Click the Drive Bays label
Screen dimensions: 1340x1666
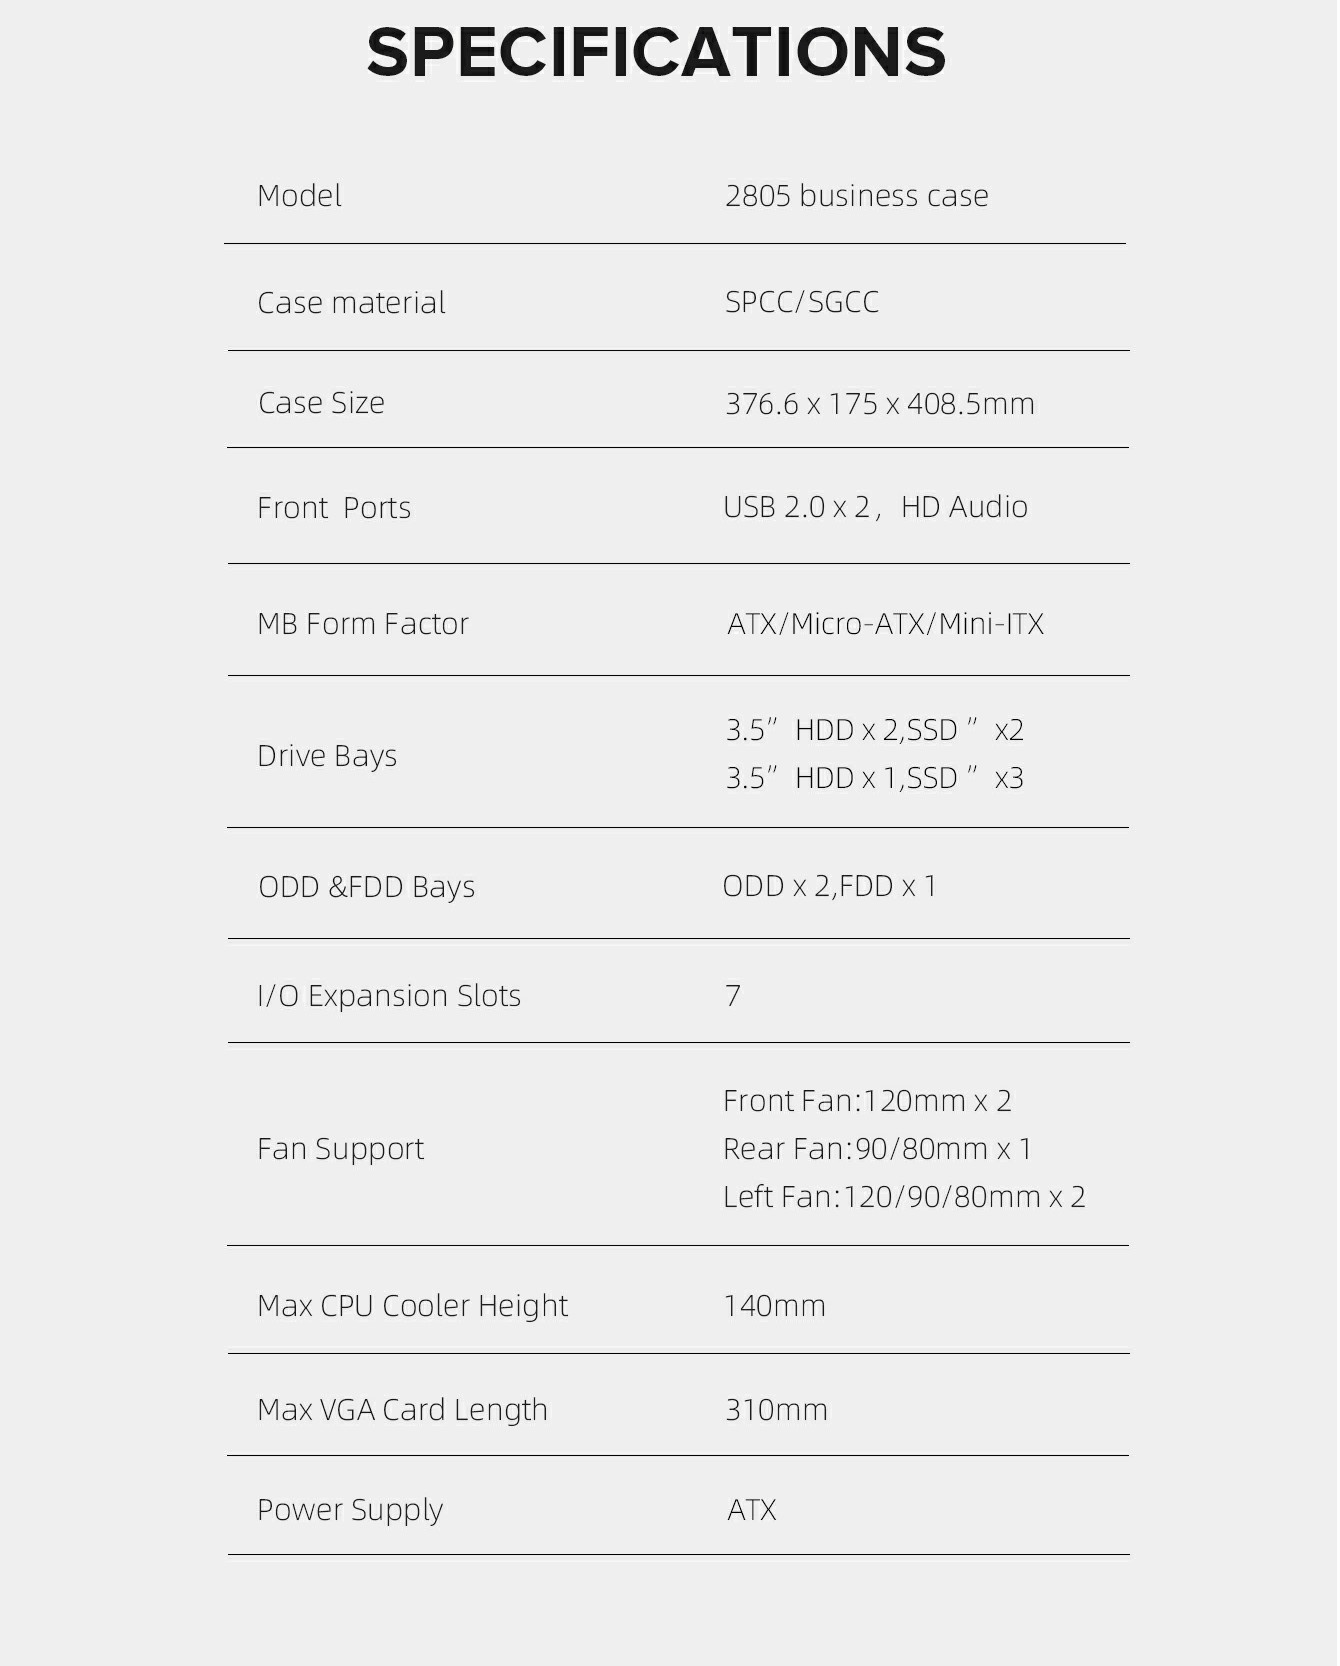click(x=327, y=756)
